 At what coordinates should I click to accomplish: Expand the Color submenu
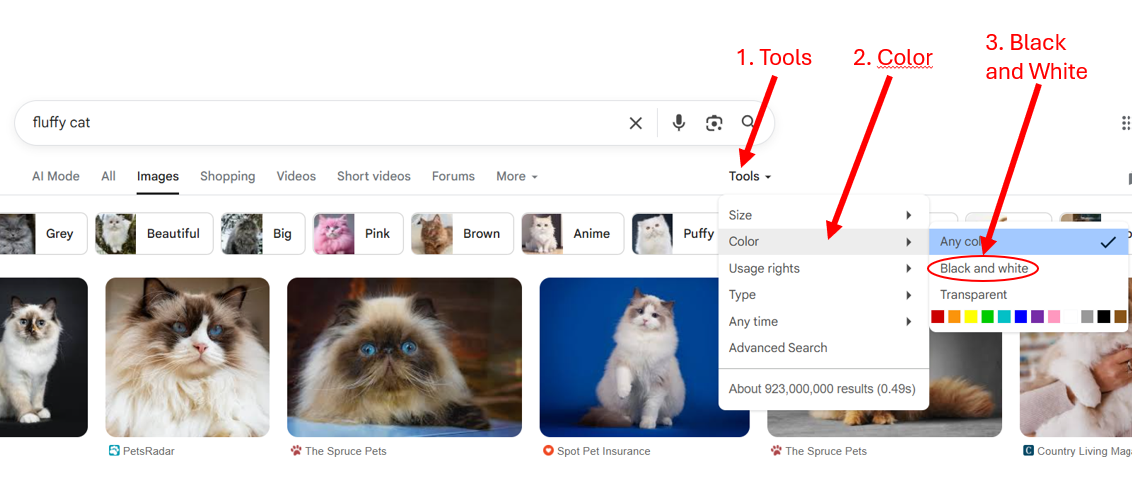(823, 242)
